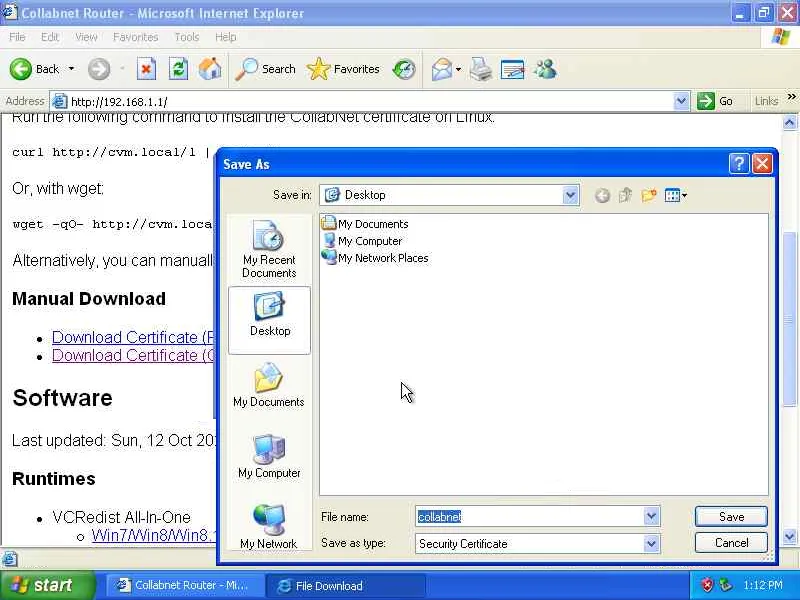The height and width of the screenshot is (600, 800).
Task: Click page scrollbar down arrow
Action: 789,537
